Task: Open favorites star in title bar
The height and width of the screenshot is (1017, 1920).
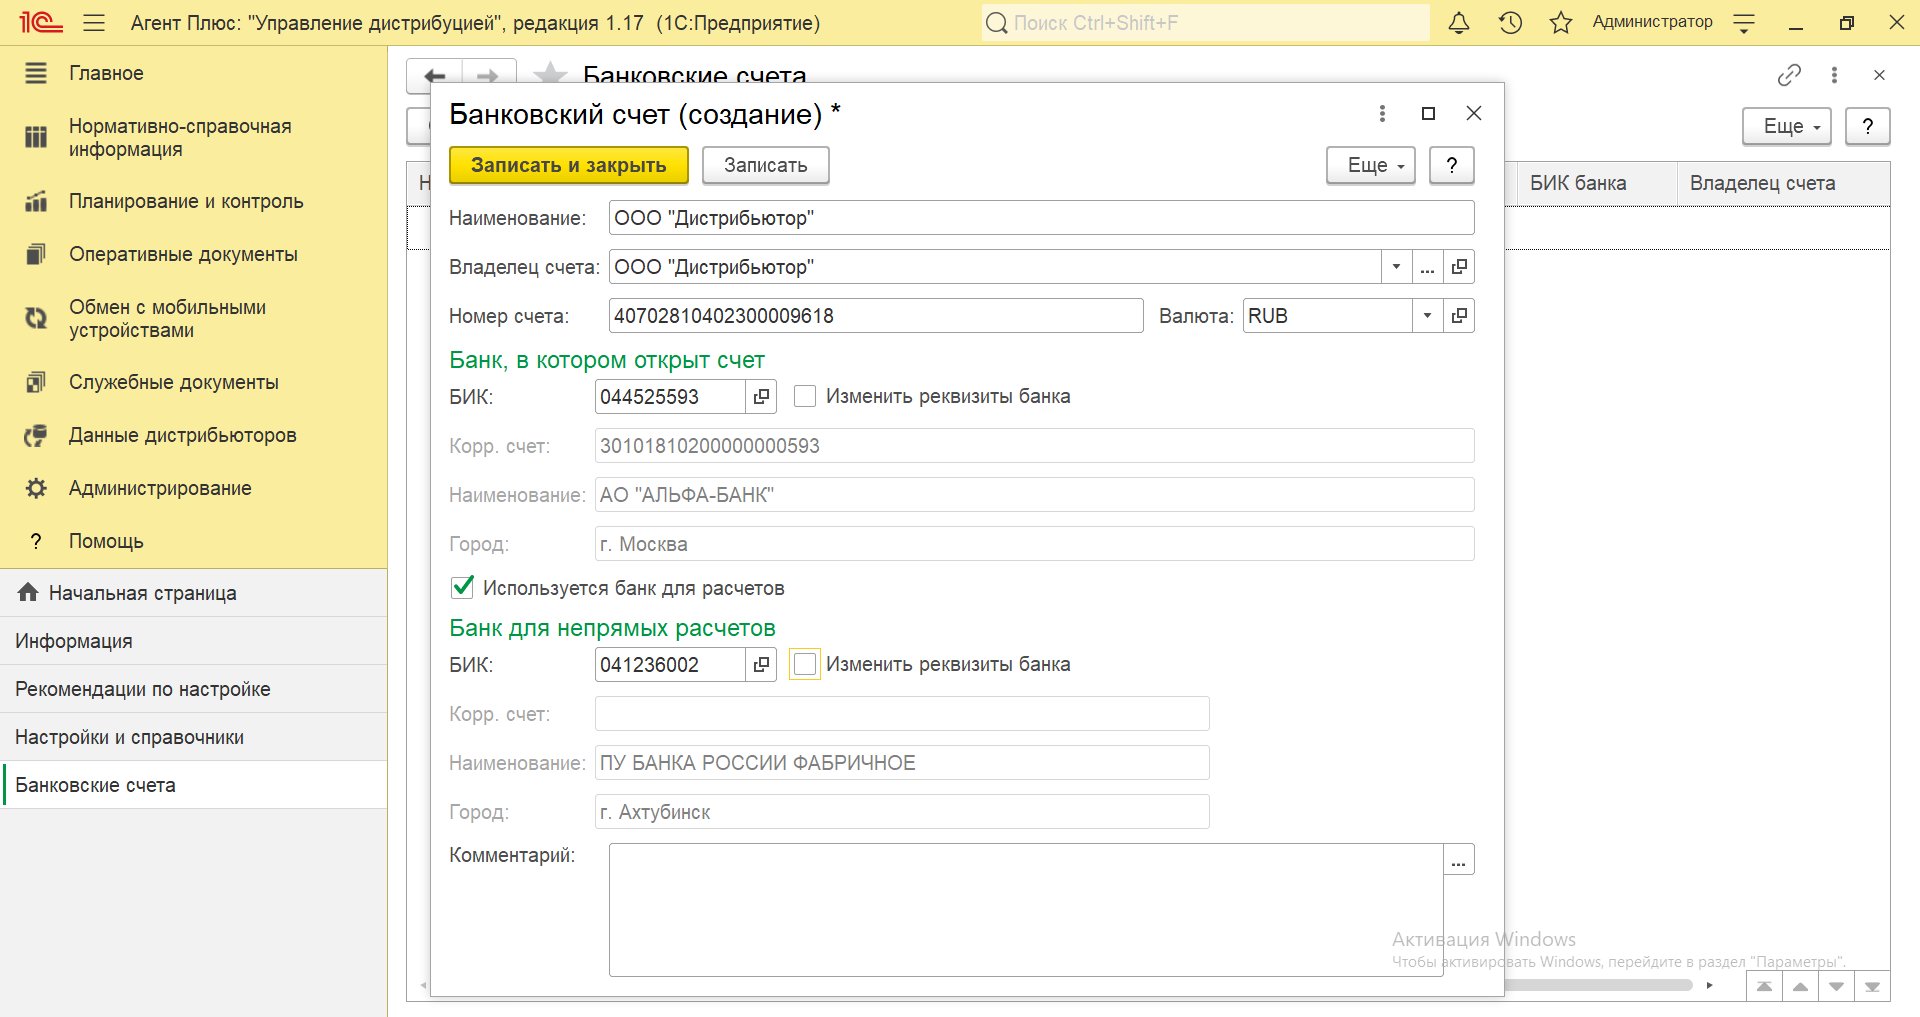Action: point(1560,23)
